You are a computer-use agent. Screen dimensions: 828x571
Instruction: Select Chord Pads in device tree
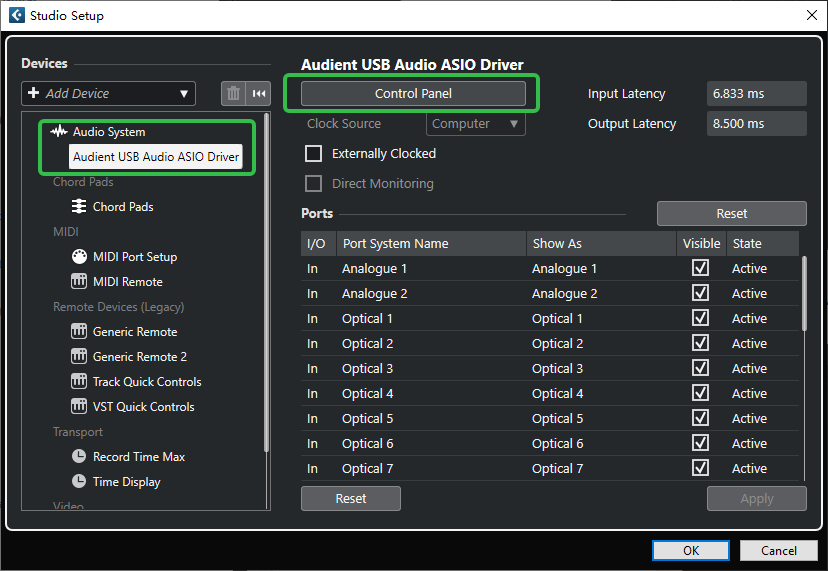(123, 207)
